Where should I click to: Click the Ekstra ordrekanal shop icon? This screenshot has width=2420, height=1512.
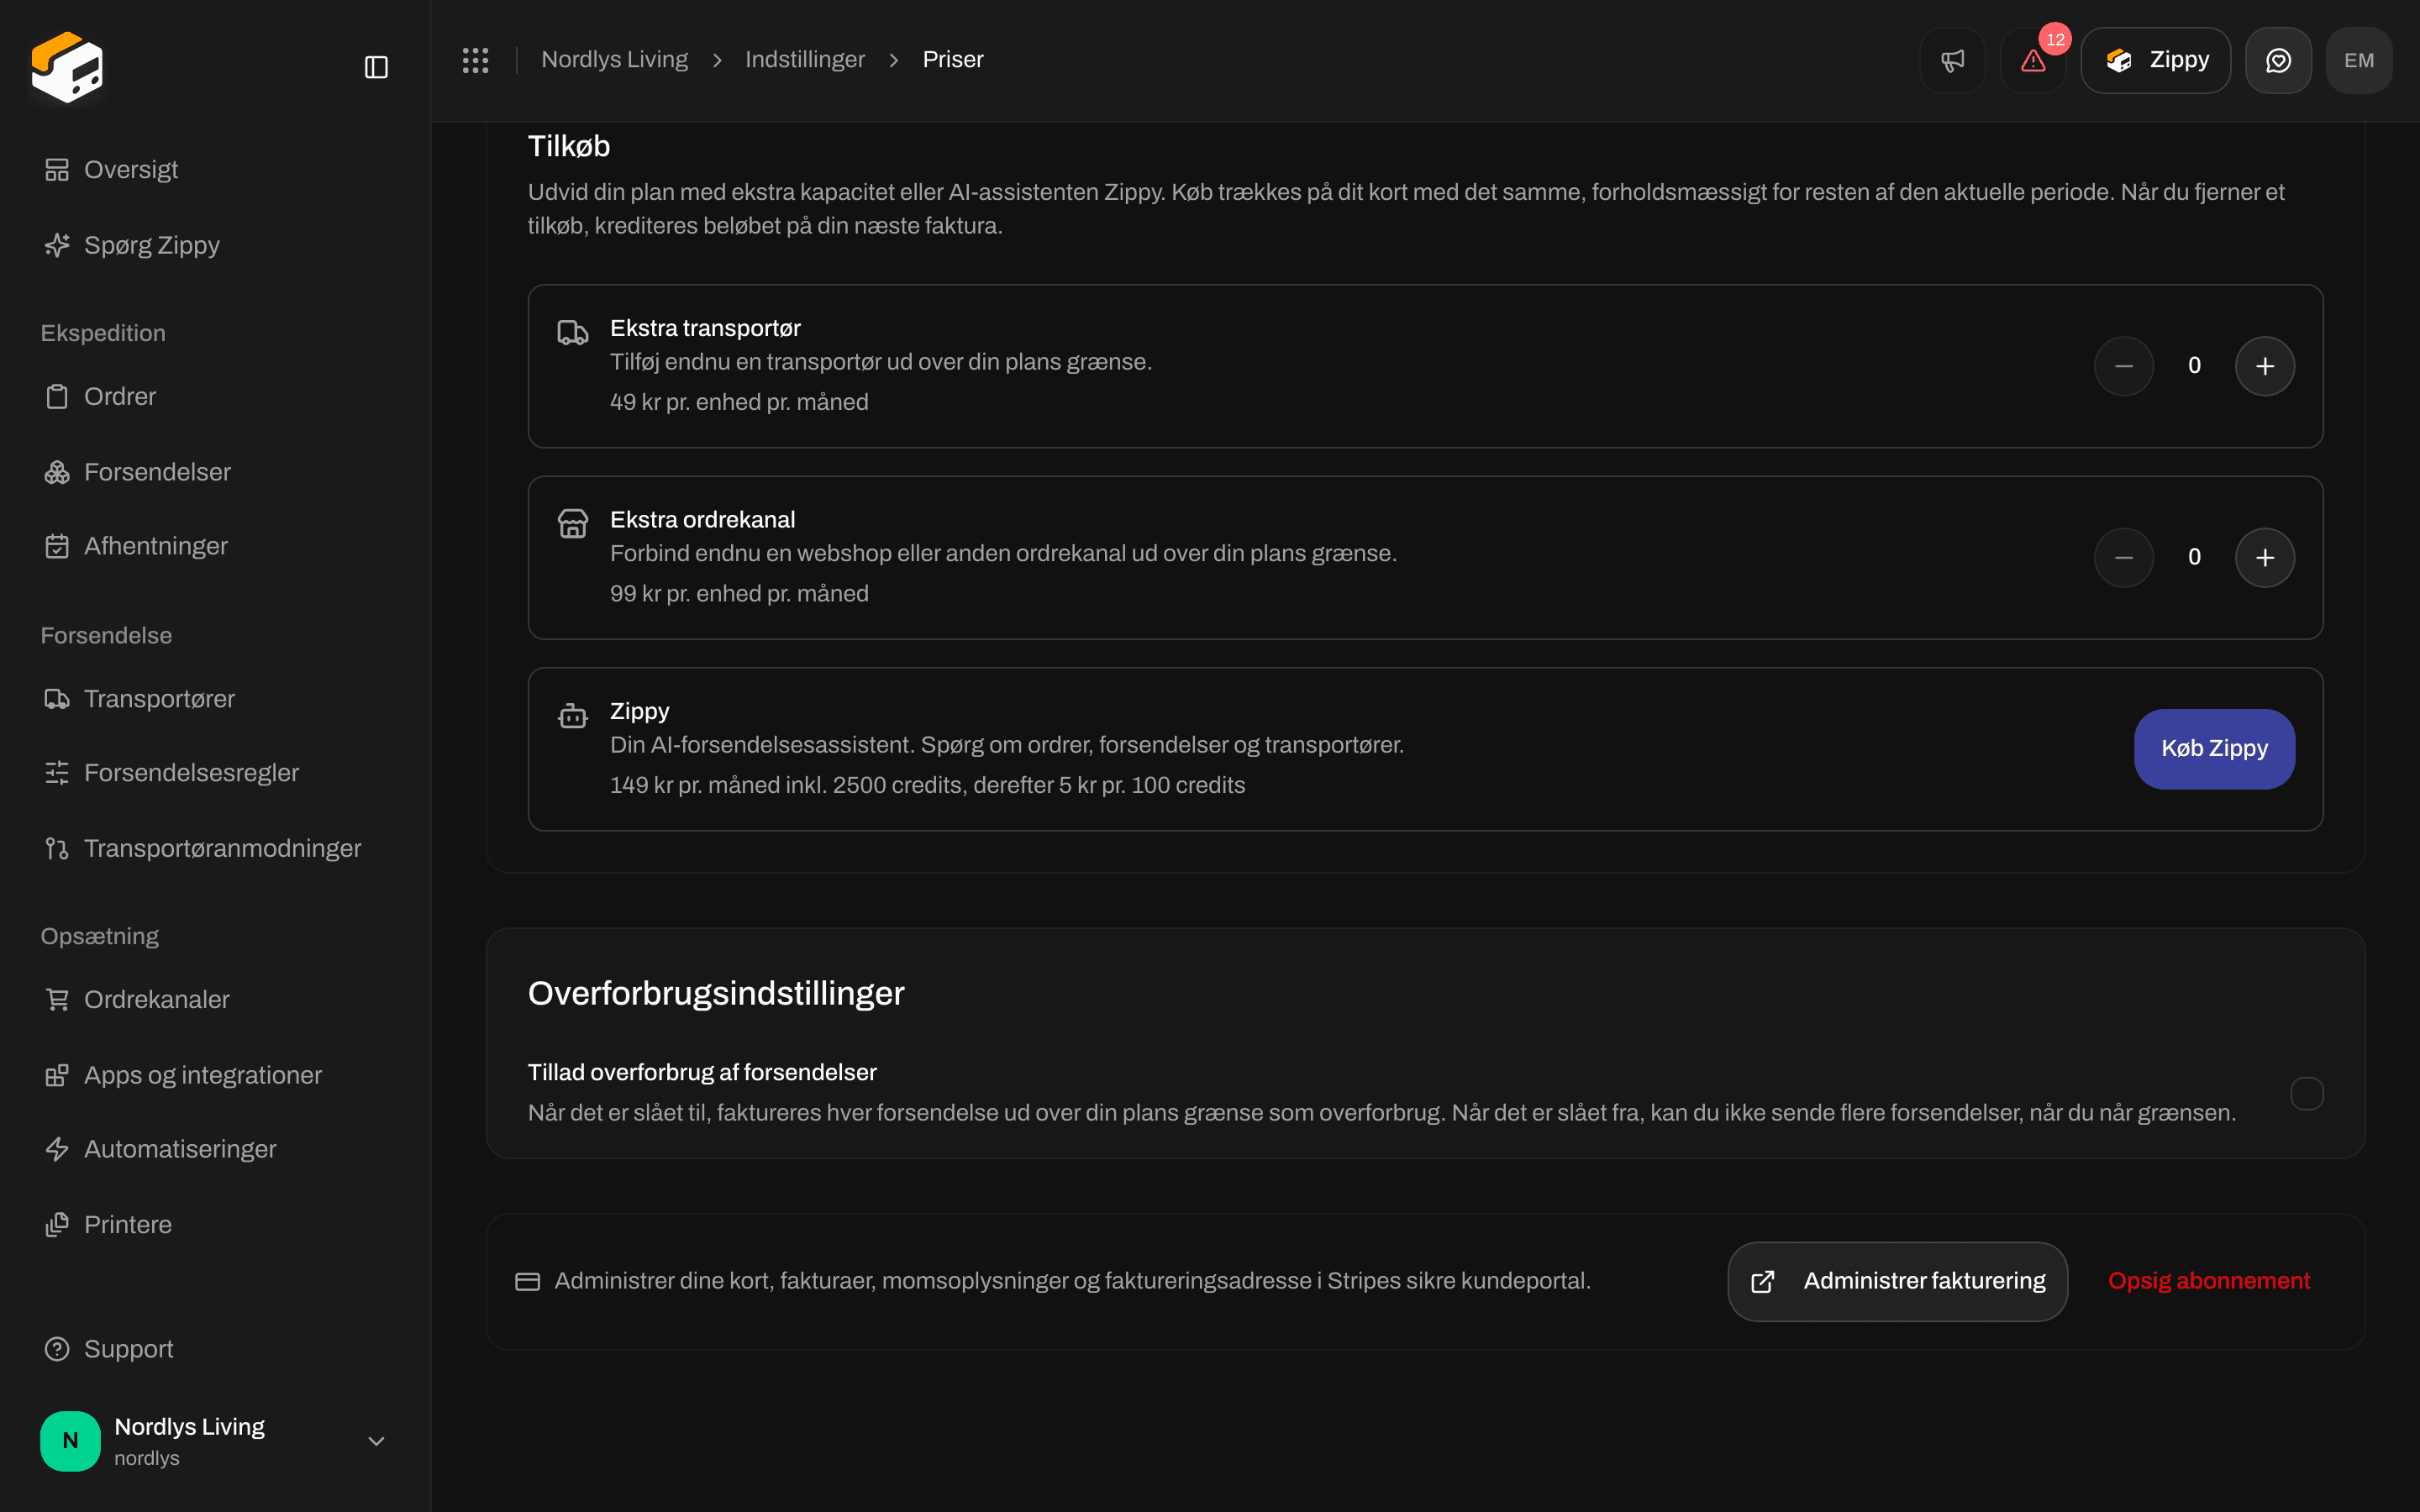coord(572,524)
